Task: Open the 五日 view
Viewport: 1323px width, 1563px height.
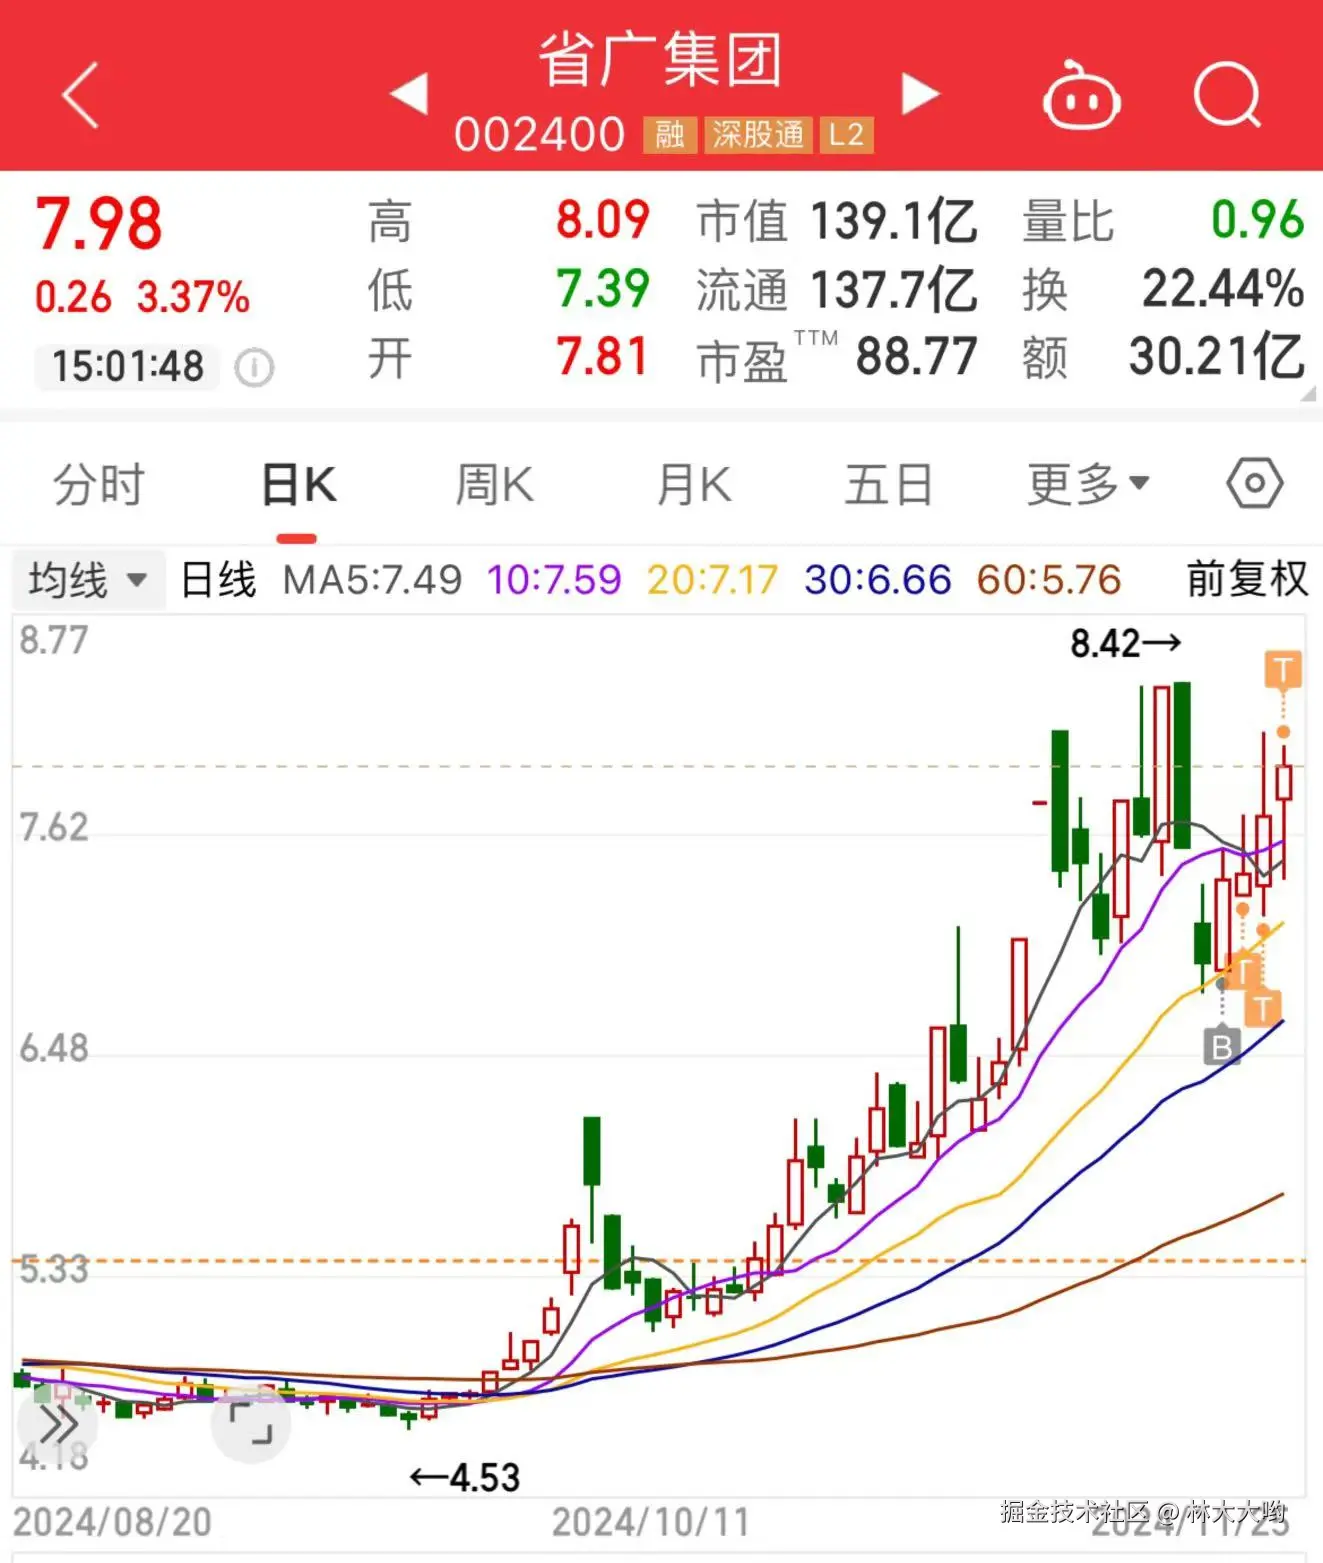Action: tap(888, 483)
